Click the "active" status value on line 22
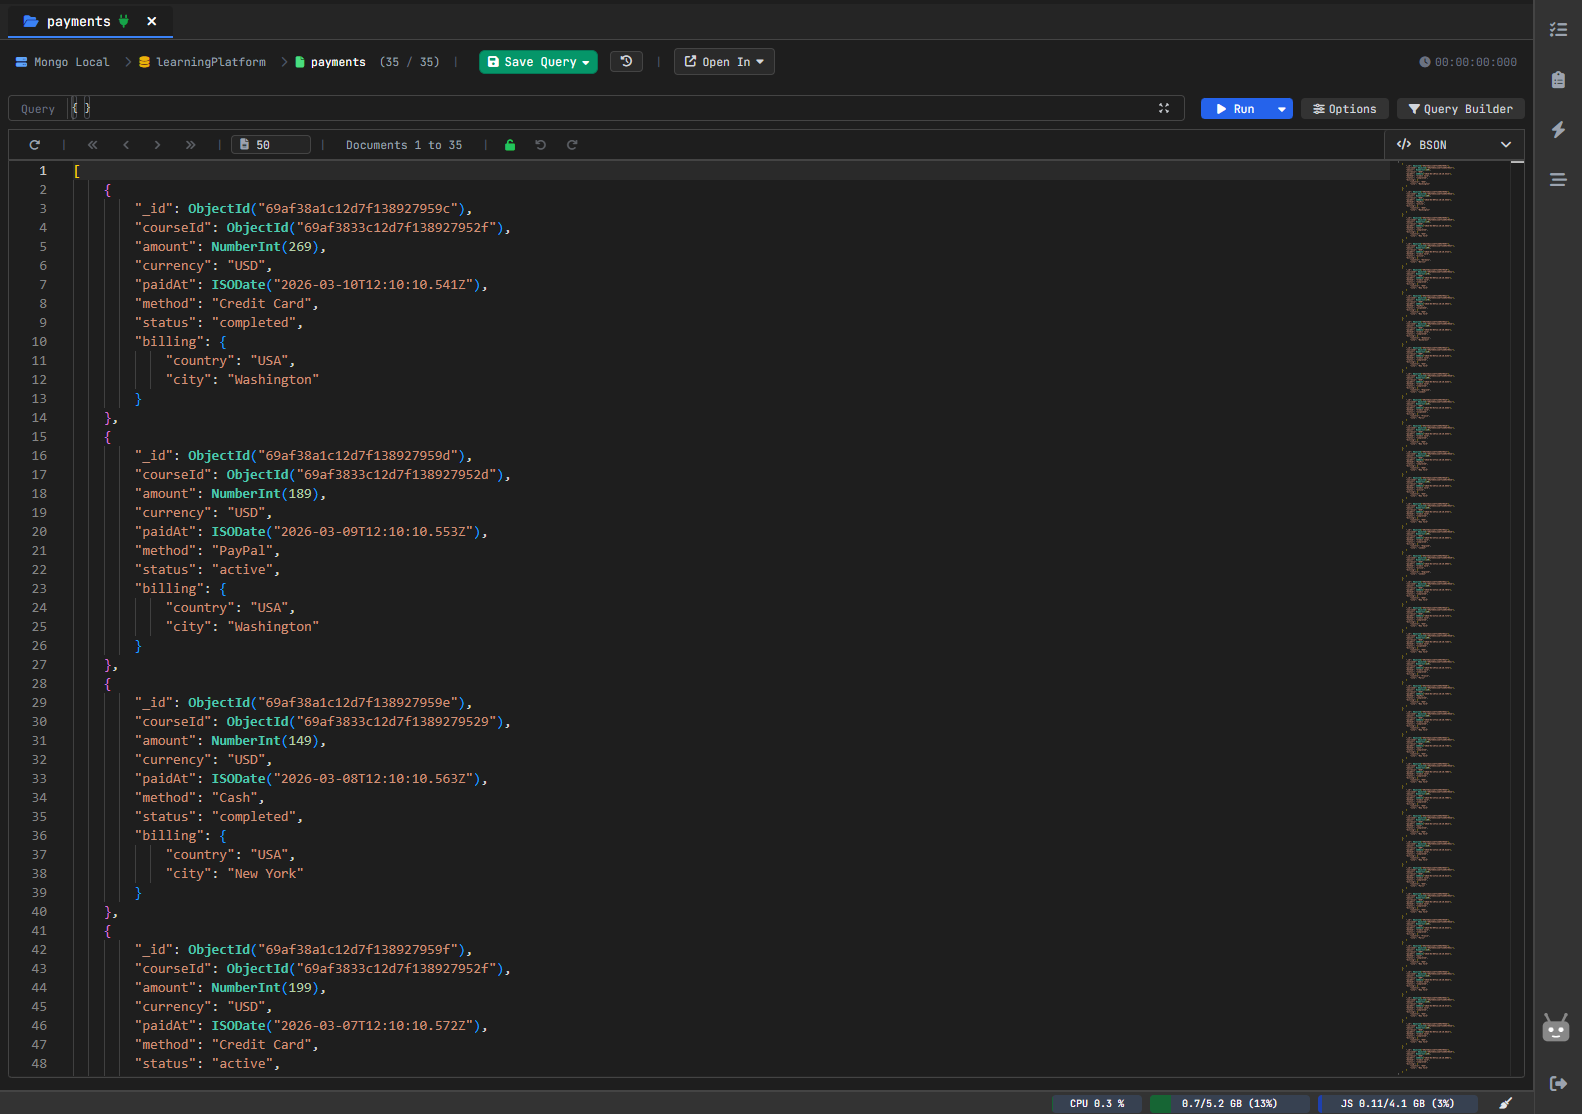Screen dimensions: 1582x1114 click(243, 570)
